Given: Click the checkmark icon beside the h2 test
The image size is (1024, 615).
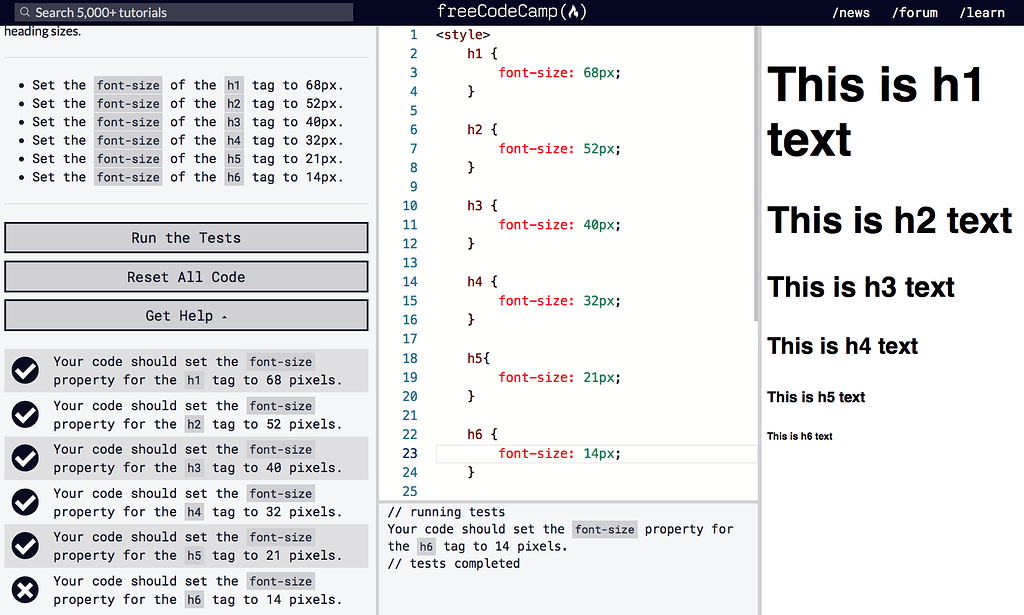Looking at the screenshot, I should click(x=25, y=414).
